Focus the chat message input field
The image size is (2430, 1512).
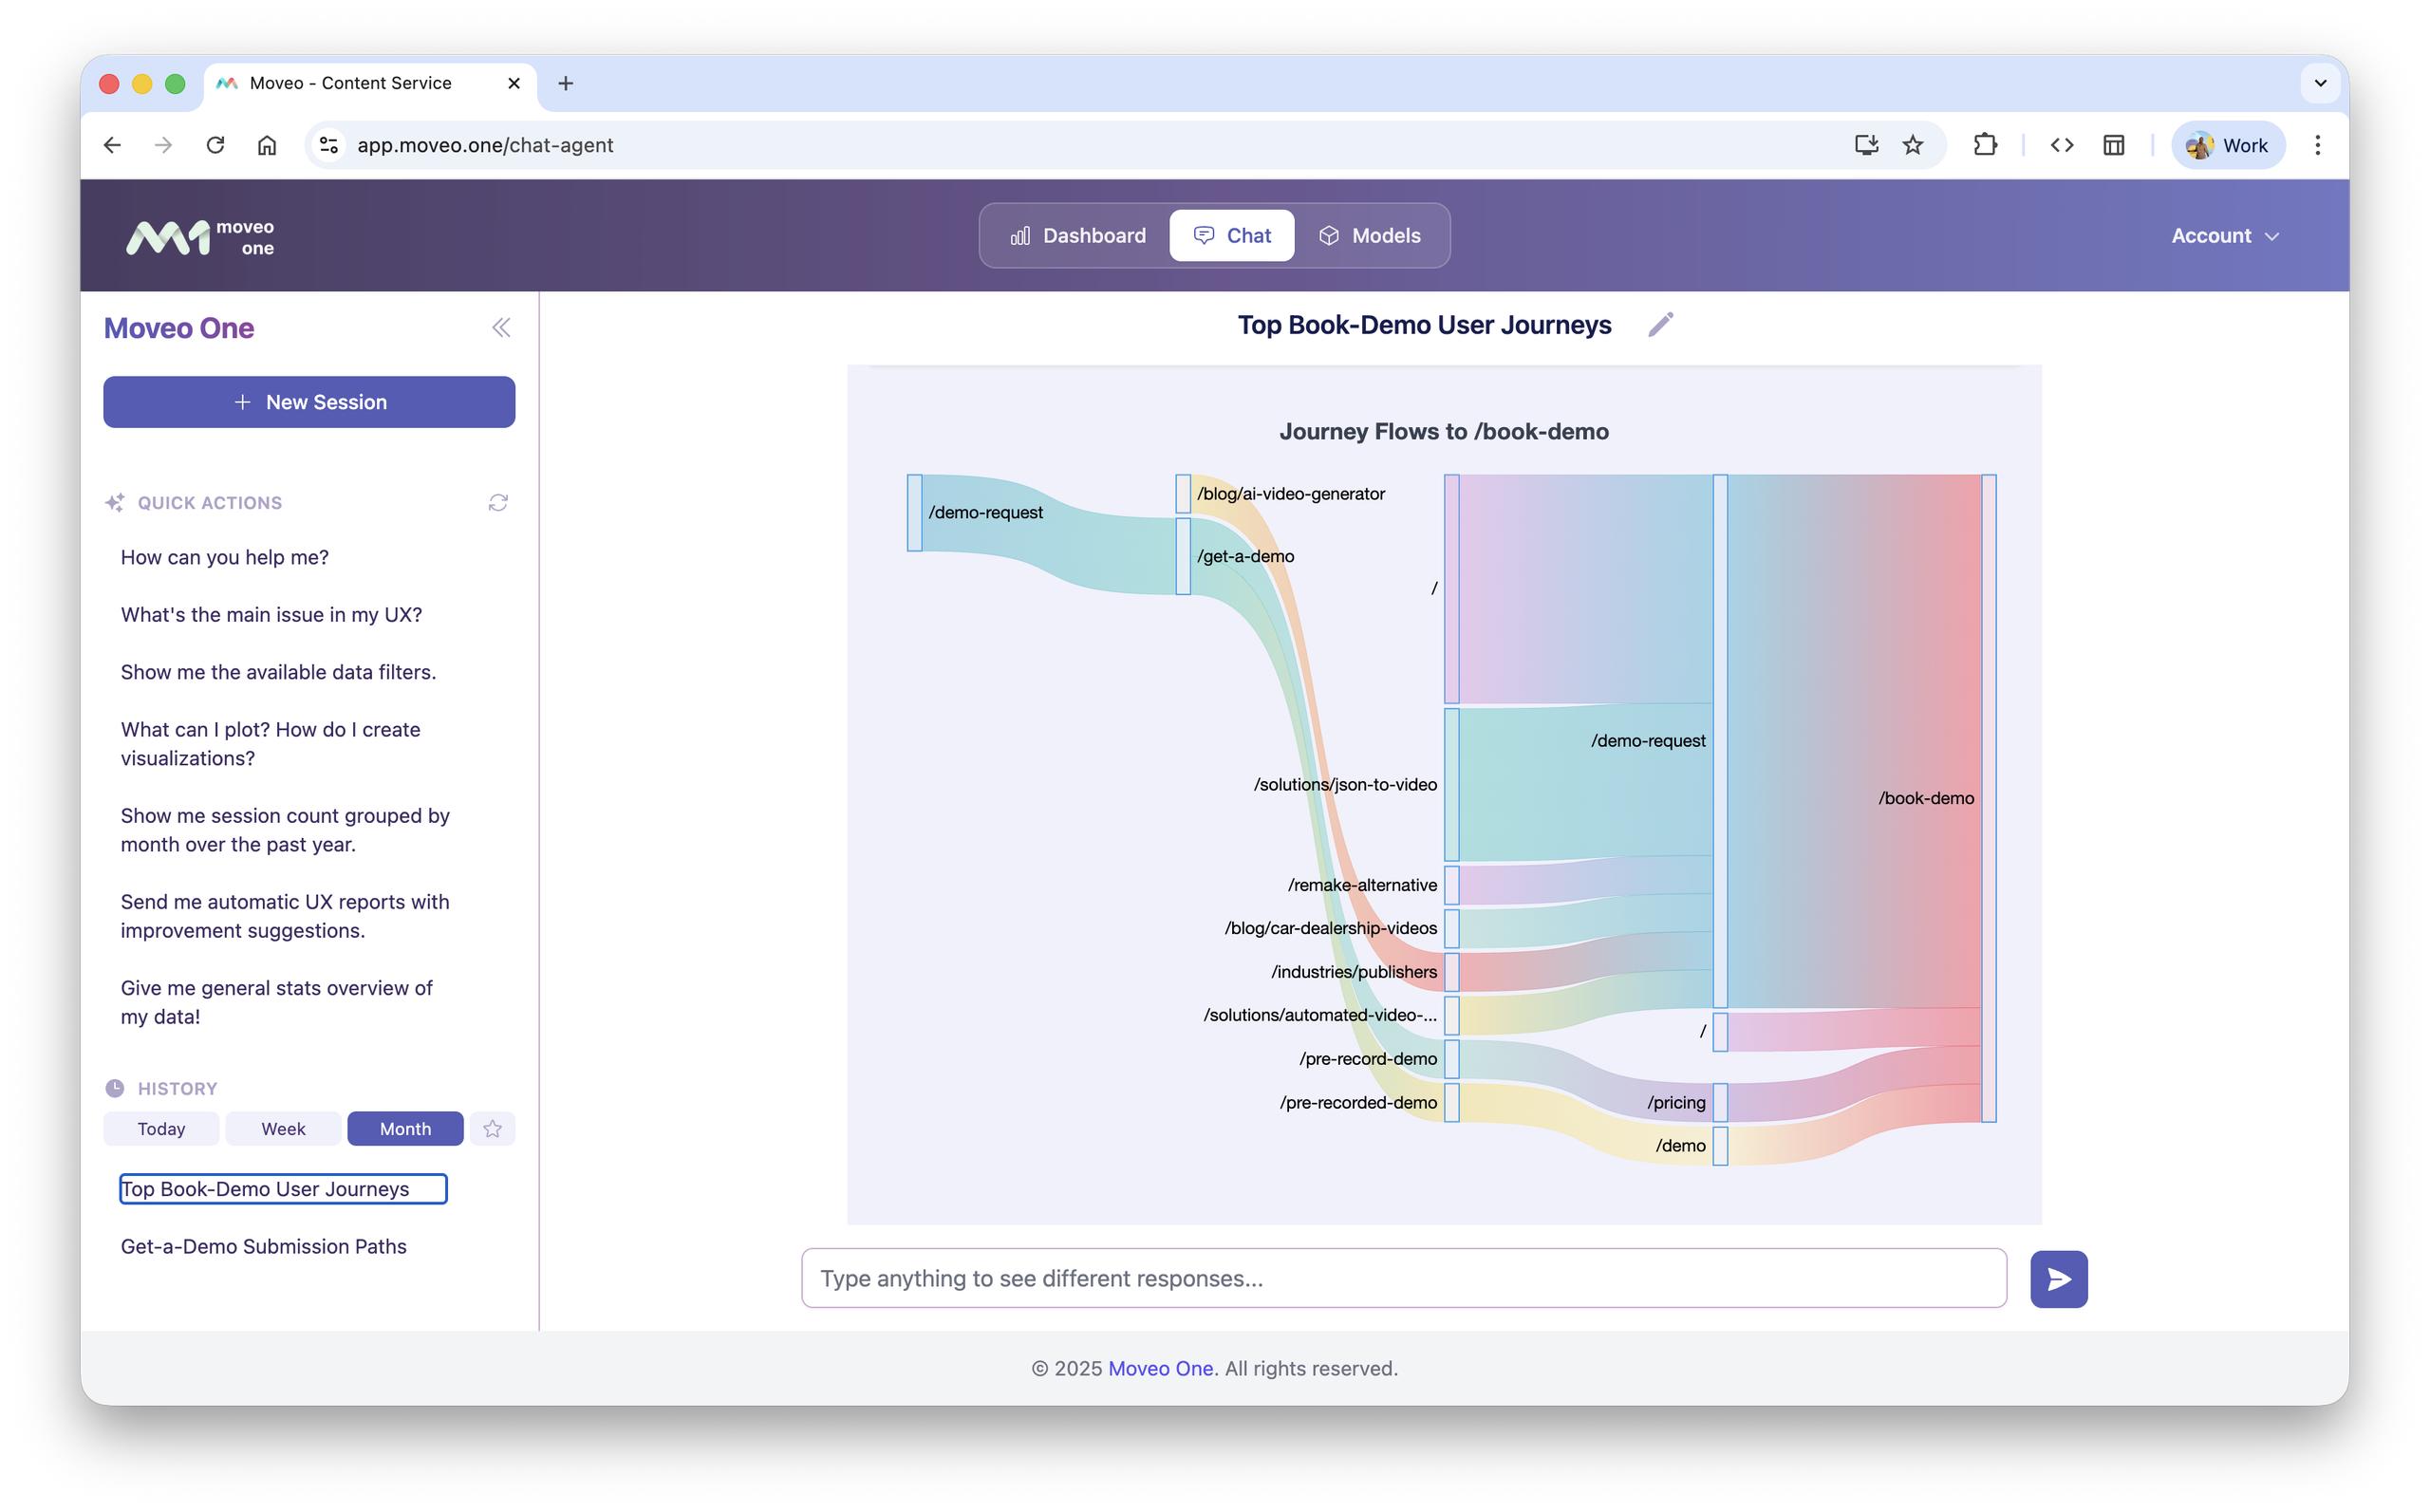tap(1403, 1278)
